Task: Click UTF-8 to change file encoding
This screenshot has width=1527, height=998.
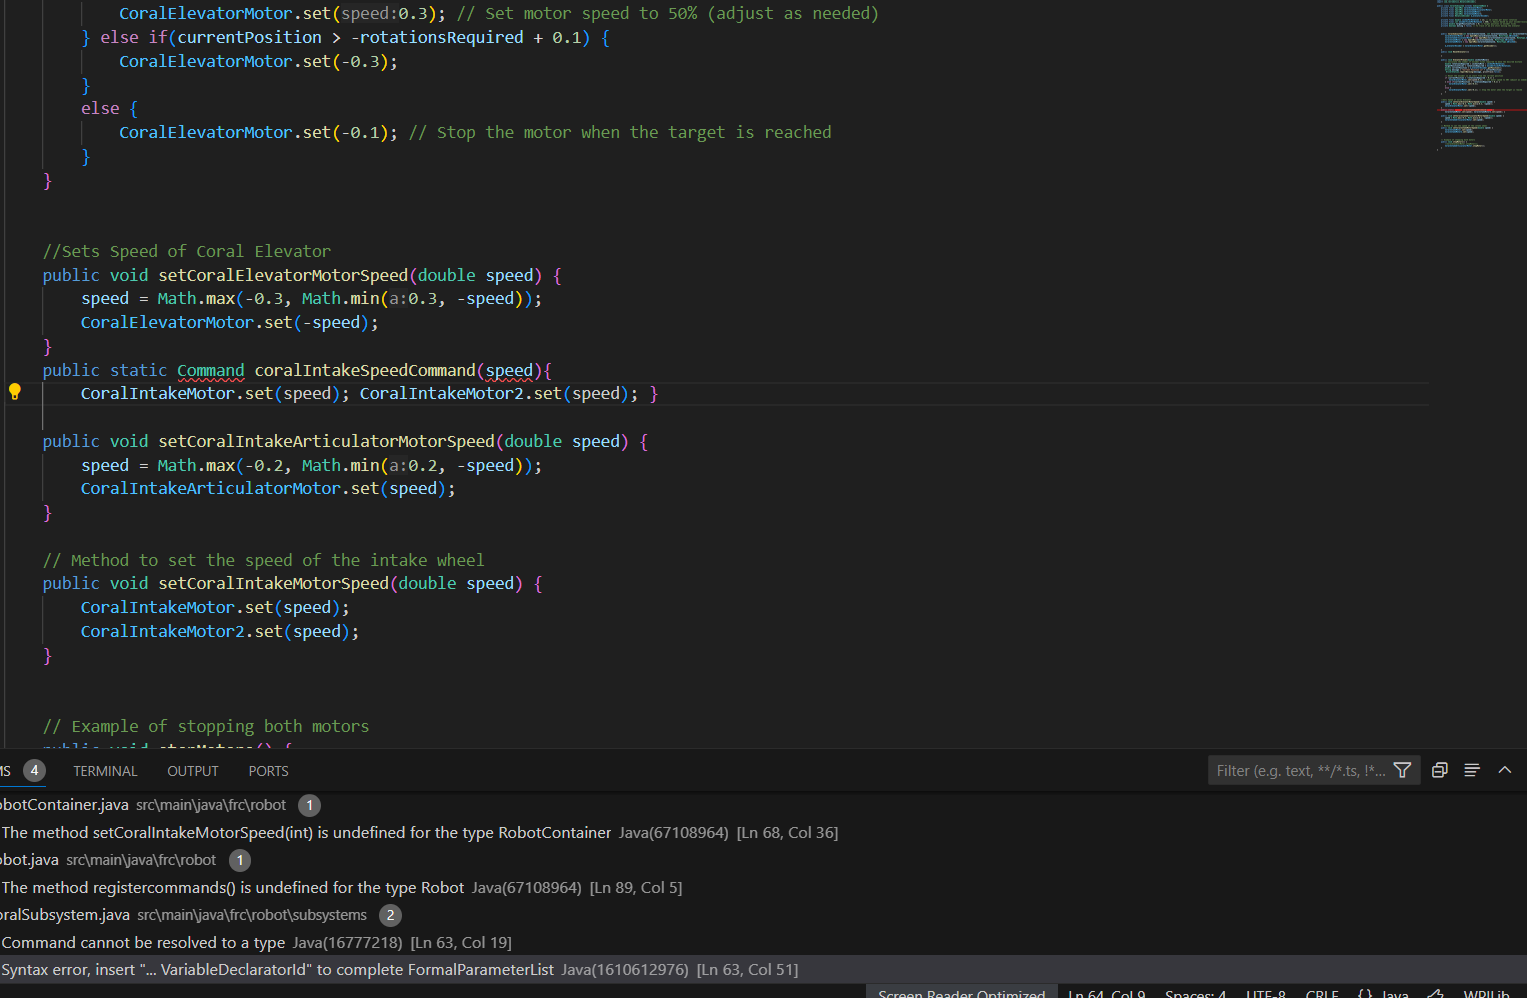Action: click(x=1264, y=992)
